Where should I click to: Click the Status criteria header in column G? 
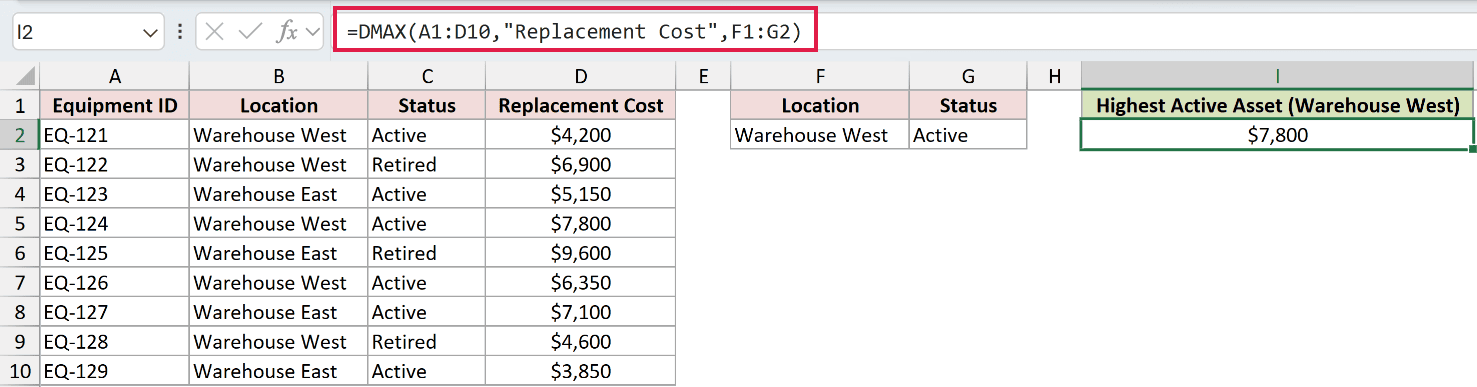968,105
